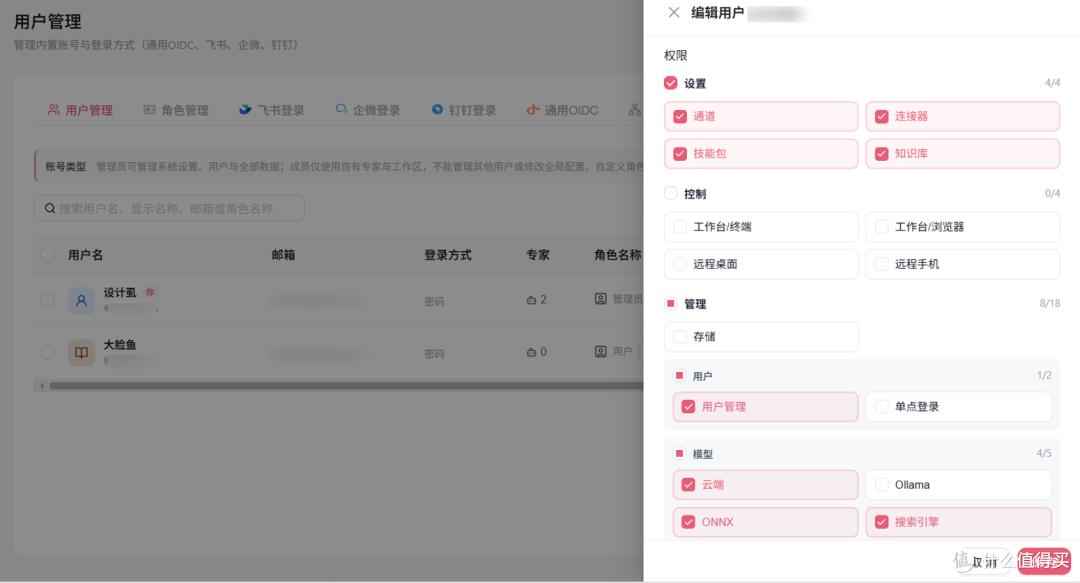
Task: Click the 钉钉 logo icon
Action: pos(437,110)
